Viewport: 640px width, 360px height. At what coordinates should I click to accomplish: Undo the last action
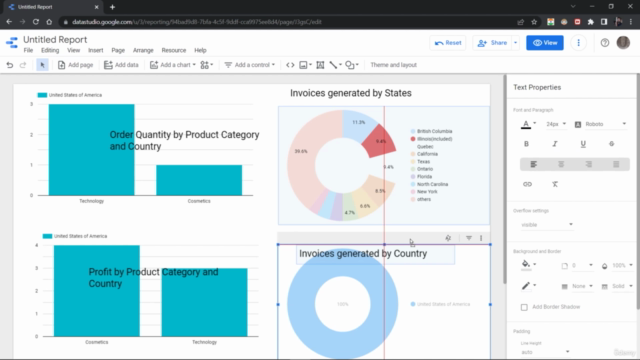click(9, 65)
